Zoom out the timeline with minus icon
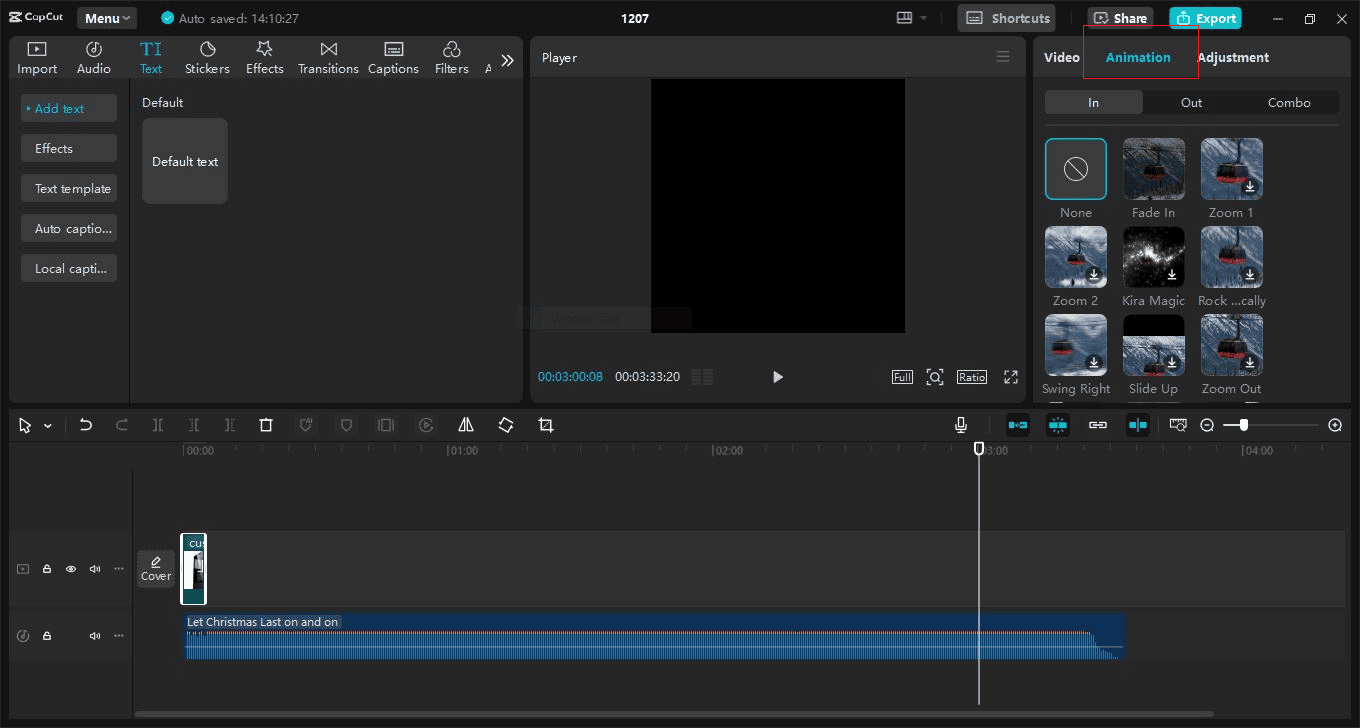Screen dimensions: 1360x728 click(1207, 425)
